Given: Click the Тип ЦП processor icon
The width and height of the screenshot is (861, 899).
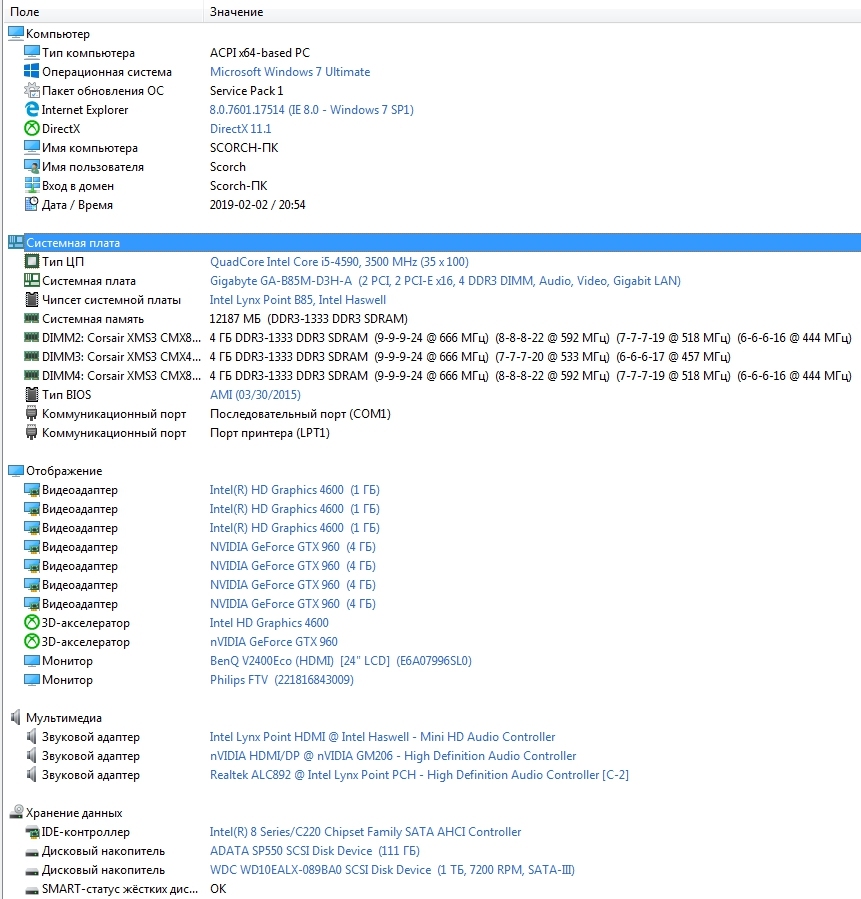Looking at the screenshot, I should [32, 261].
